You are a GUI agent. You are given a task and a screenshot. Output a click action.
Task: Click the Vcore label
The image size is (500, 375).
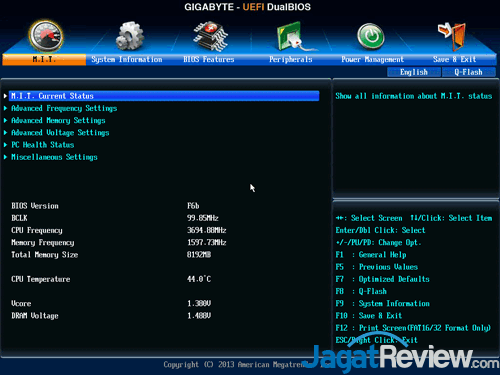(x=21, y=304)
